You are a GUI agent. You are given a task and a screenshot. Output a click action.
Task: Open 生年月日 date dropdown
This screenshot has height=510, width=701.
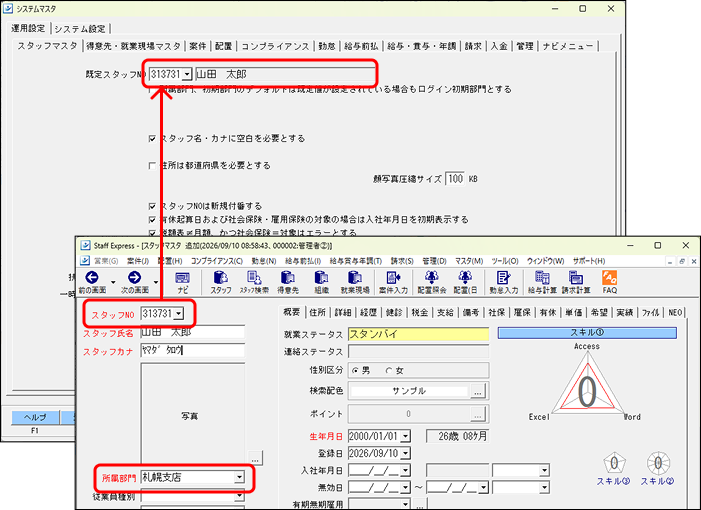[405, 436]
